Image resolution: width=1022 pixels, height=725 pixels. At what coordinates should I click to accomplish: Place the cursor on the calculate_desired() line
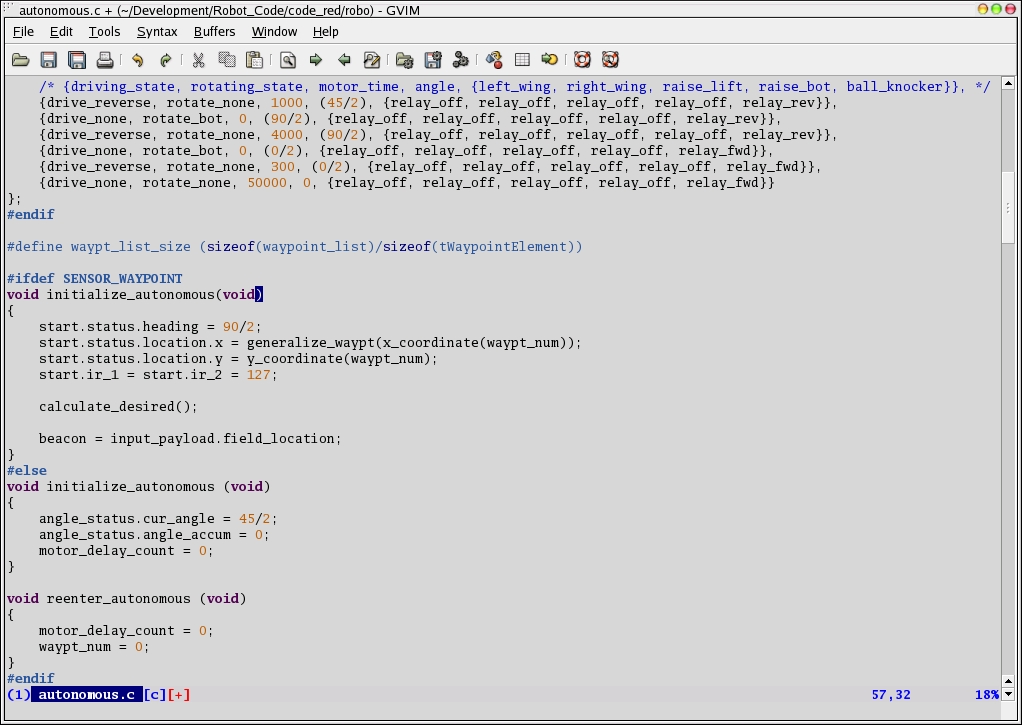[x=118, y=407]
